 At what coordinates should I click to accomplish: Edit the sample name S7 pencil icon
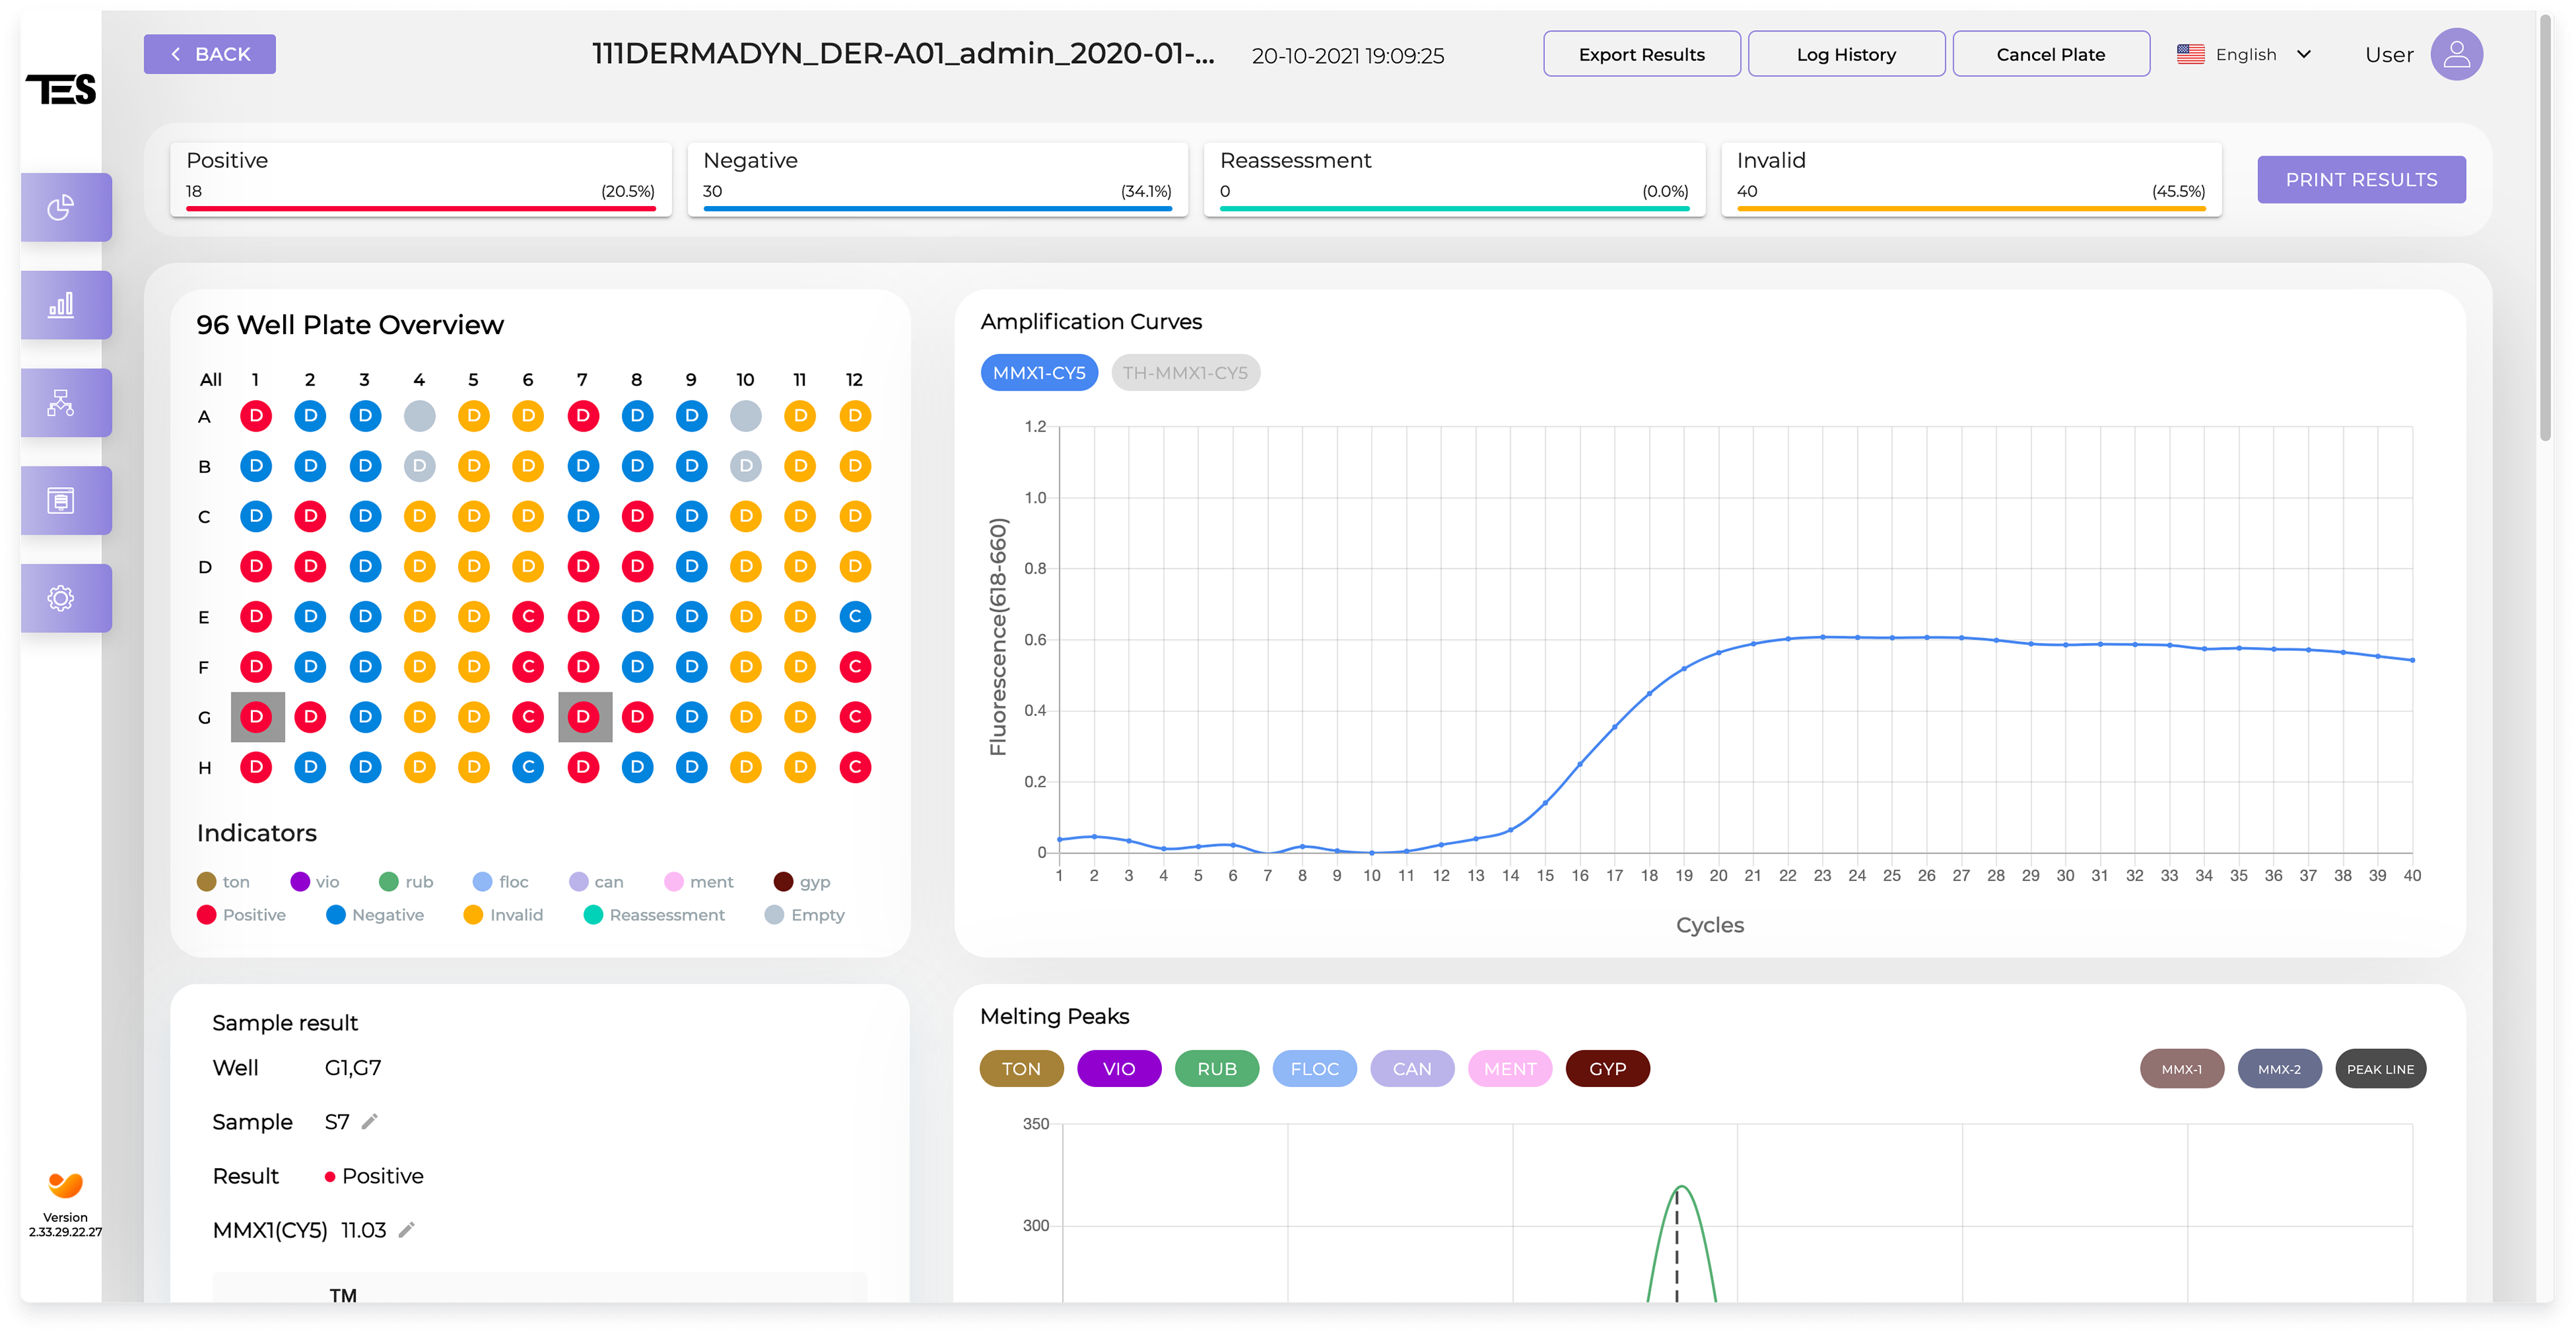click(370, 1122)
